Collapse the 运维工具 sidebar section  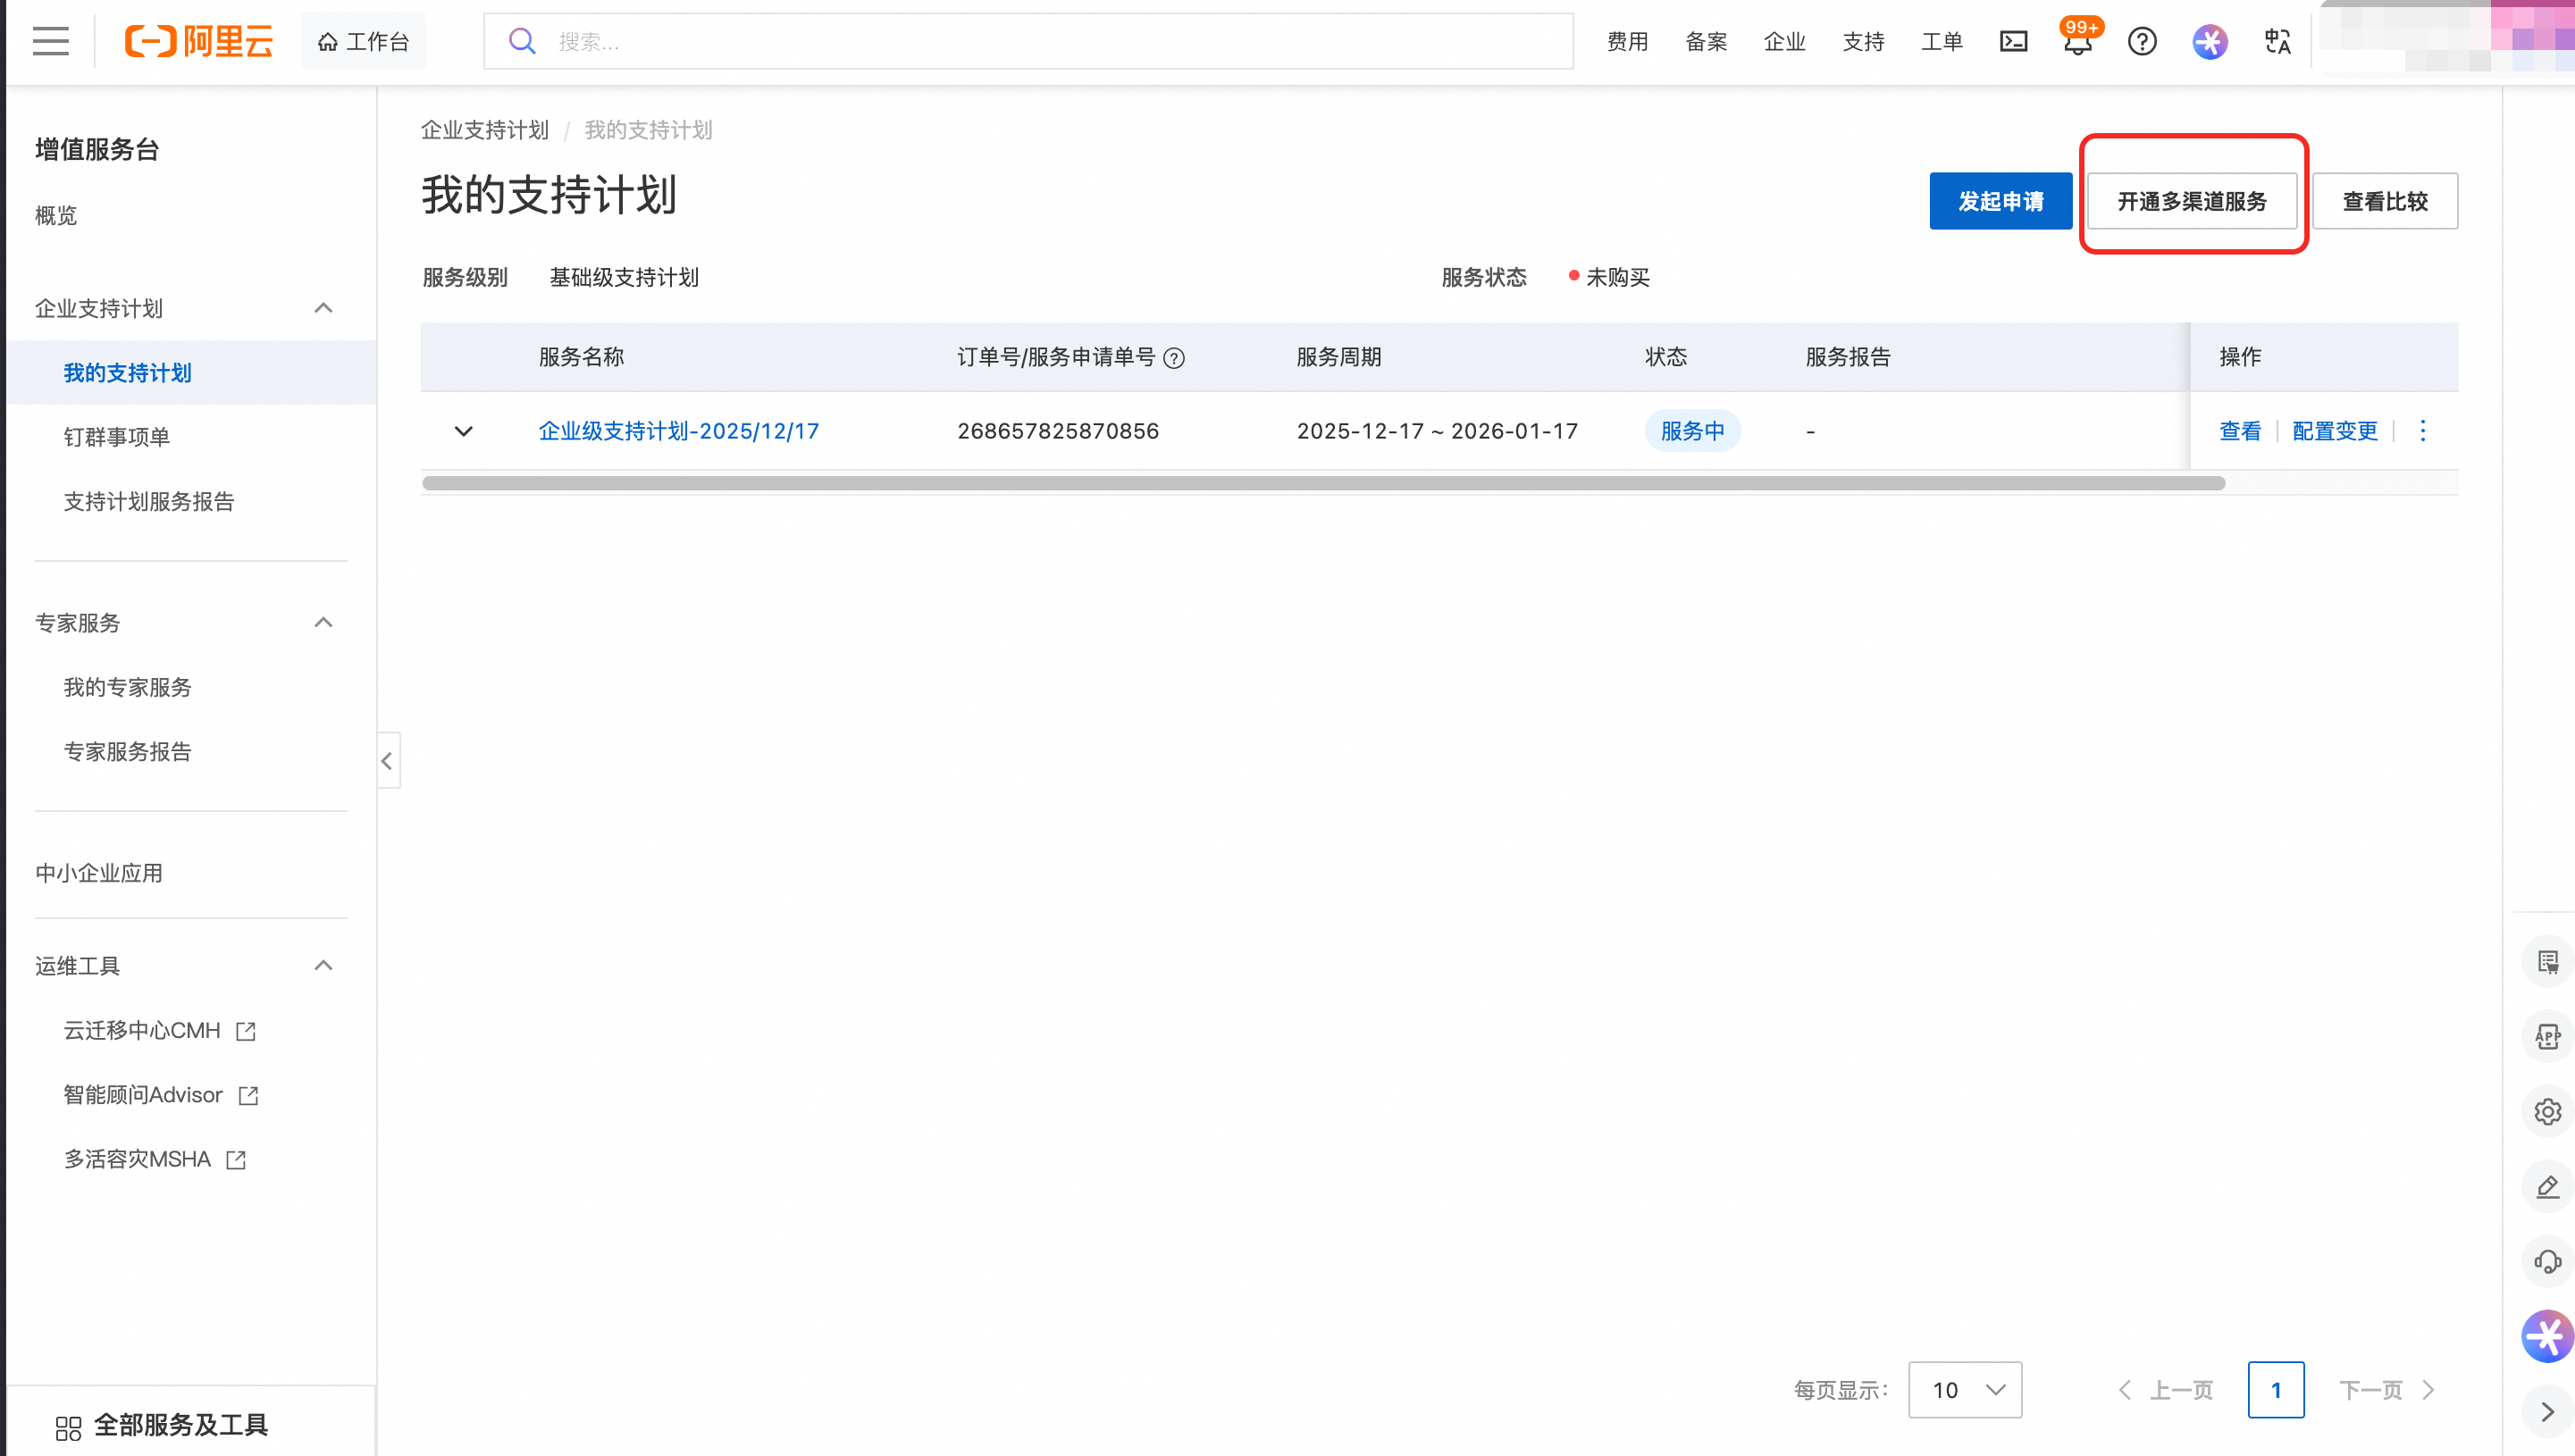(x=323, y=965)
